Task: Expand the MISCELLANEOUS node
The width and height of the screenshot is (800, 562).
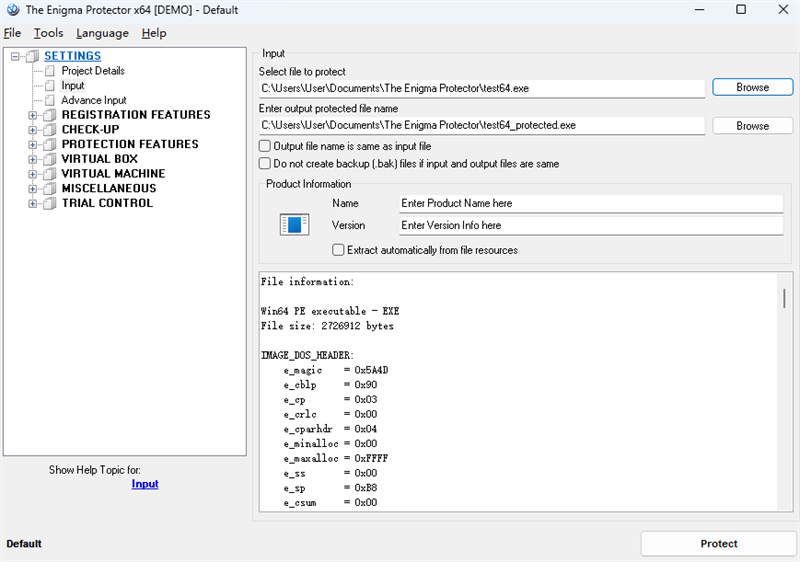Action: [x=33, y=189]
